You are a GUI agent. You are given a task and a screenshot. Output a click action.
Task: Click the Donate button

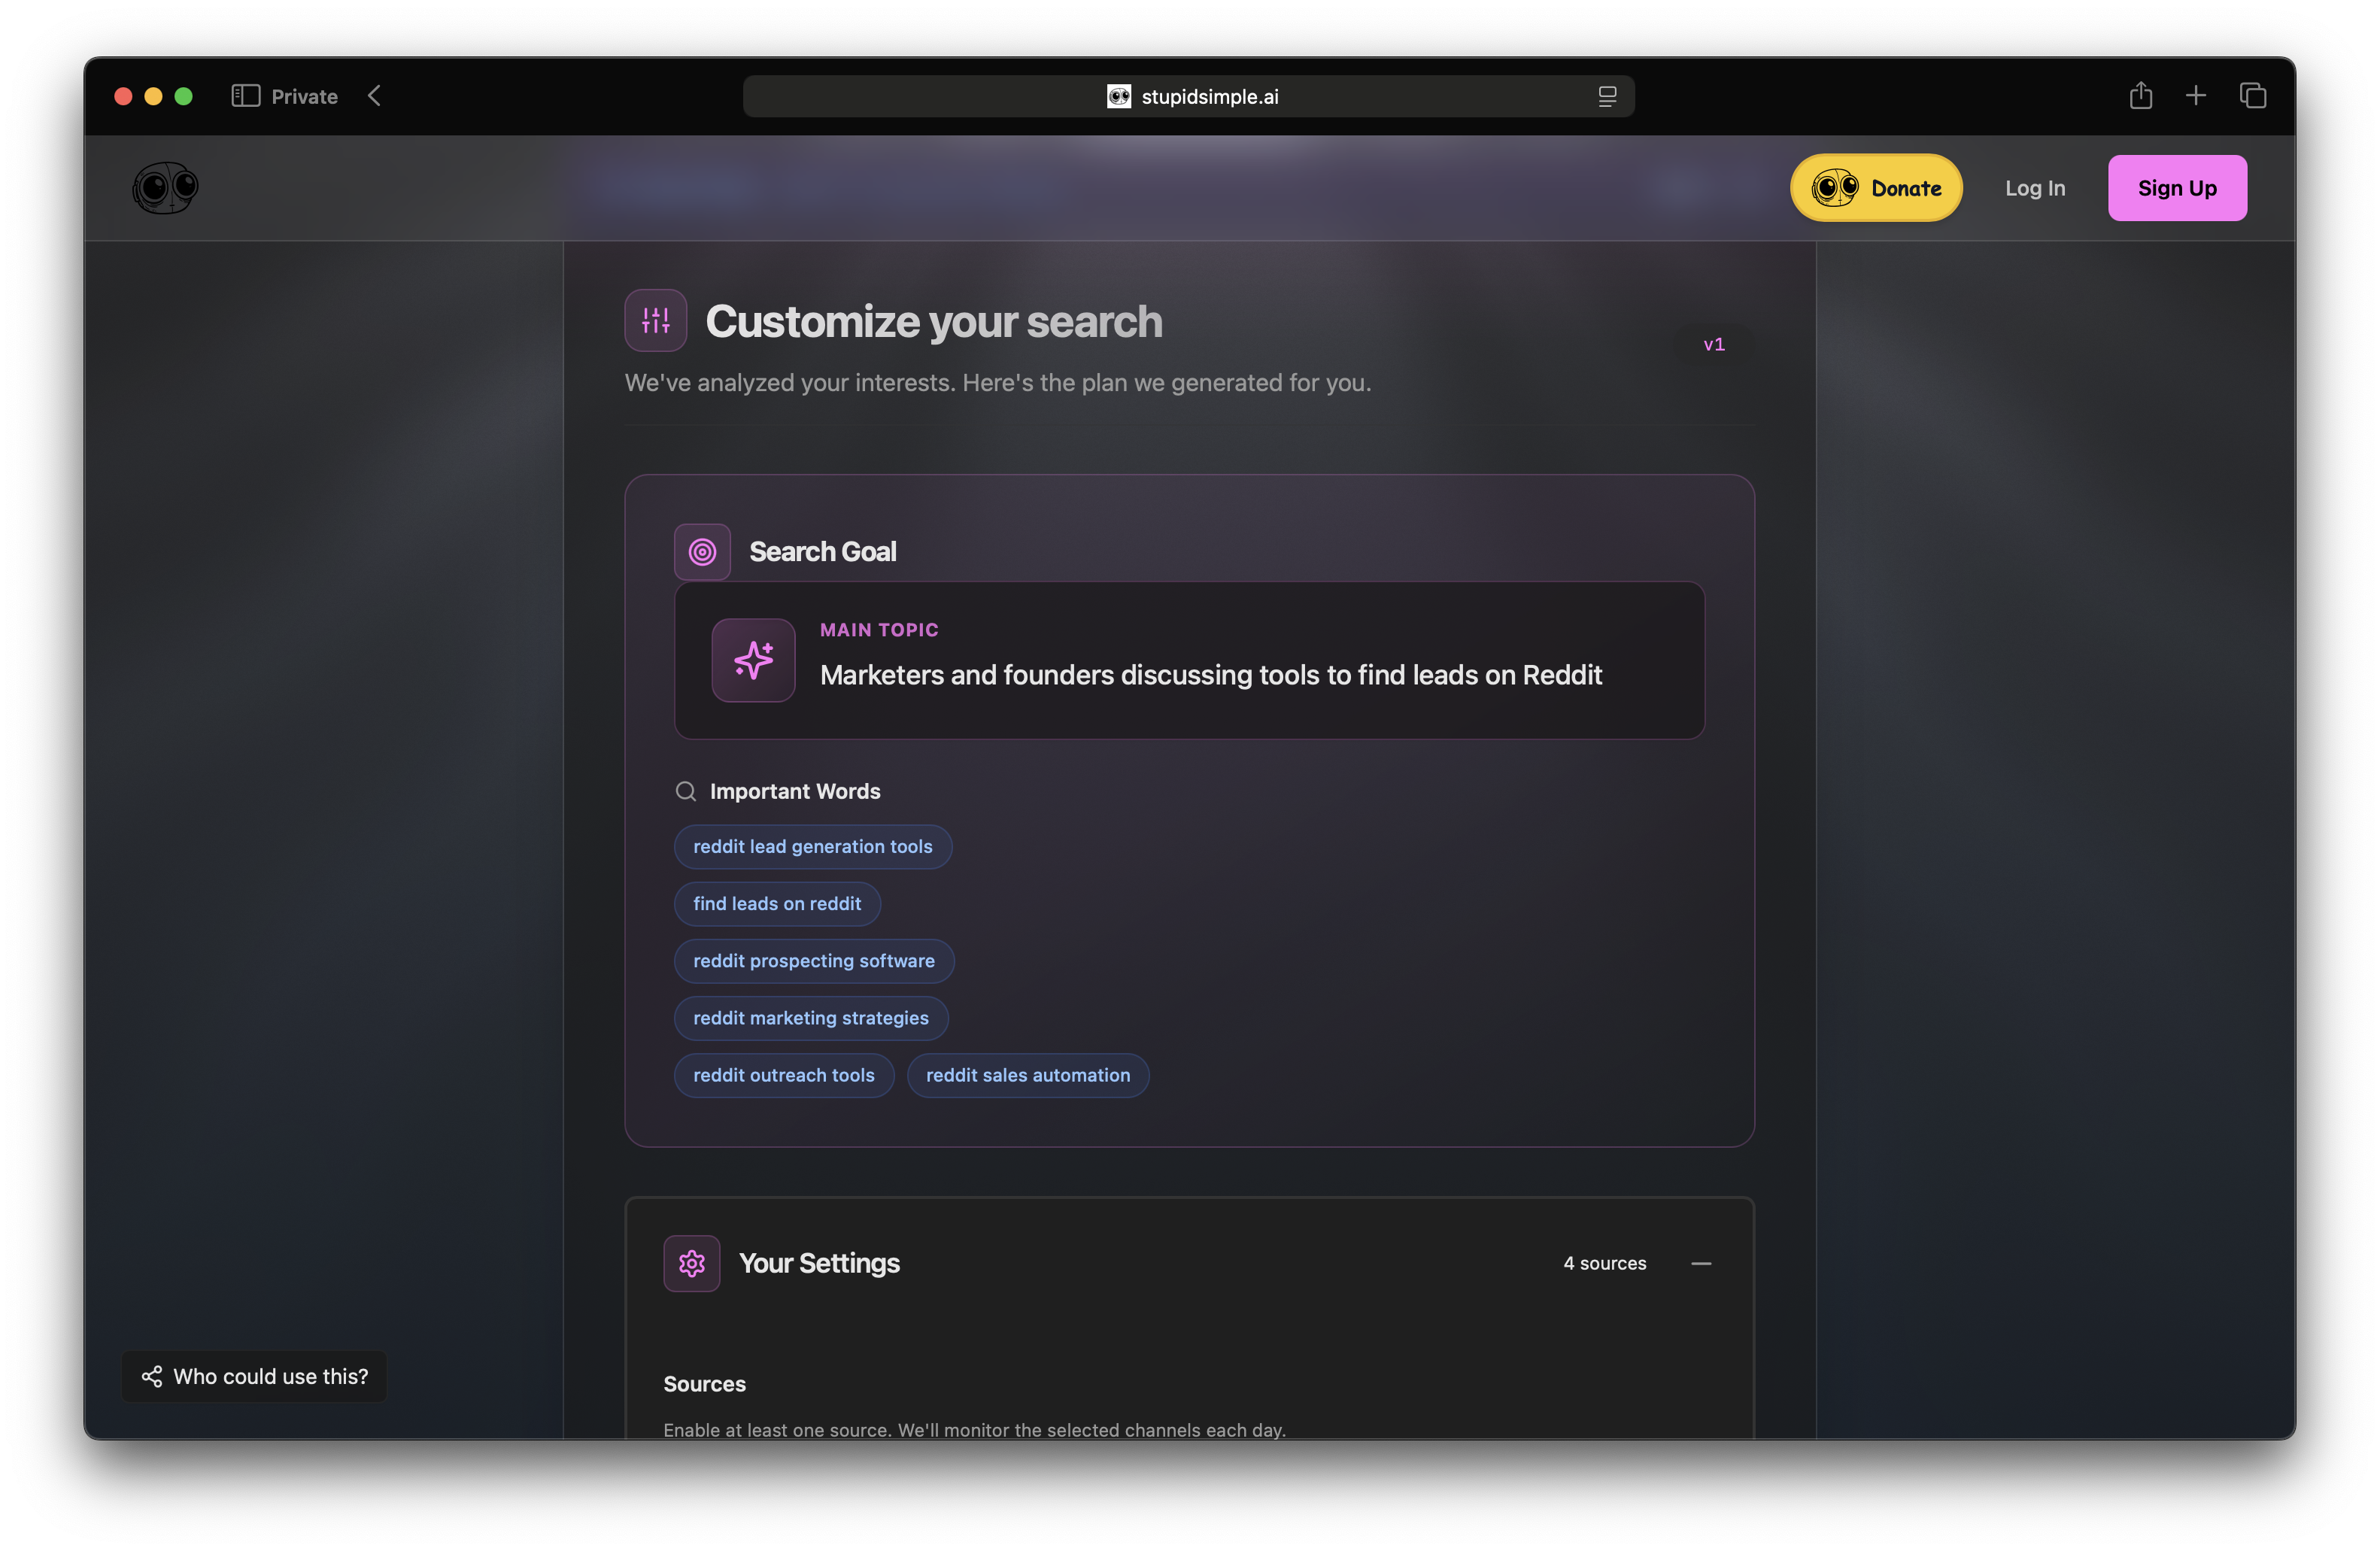tap(1875, 187)
